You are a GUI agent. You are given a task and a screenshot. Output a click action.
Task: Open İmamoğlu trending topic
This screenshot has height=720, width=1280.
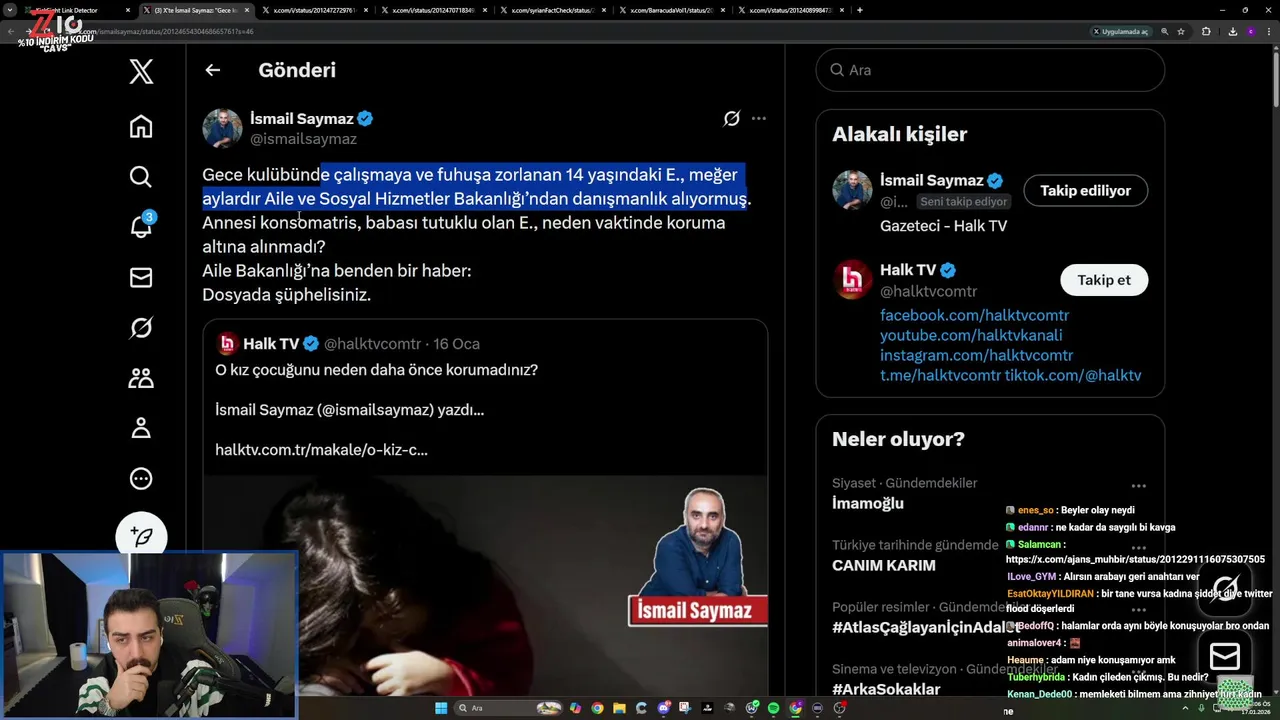point(868,503)
